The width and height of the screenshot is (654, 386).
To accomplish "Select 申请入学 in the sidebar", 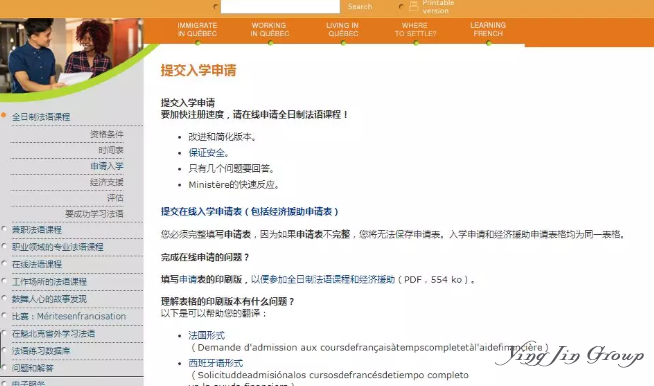I will coord(107,166).
